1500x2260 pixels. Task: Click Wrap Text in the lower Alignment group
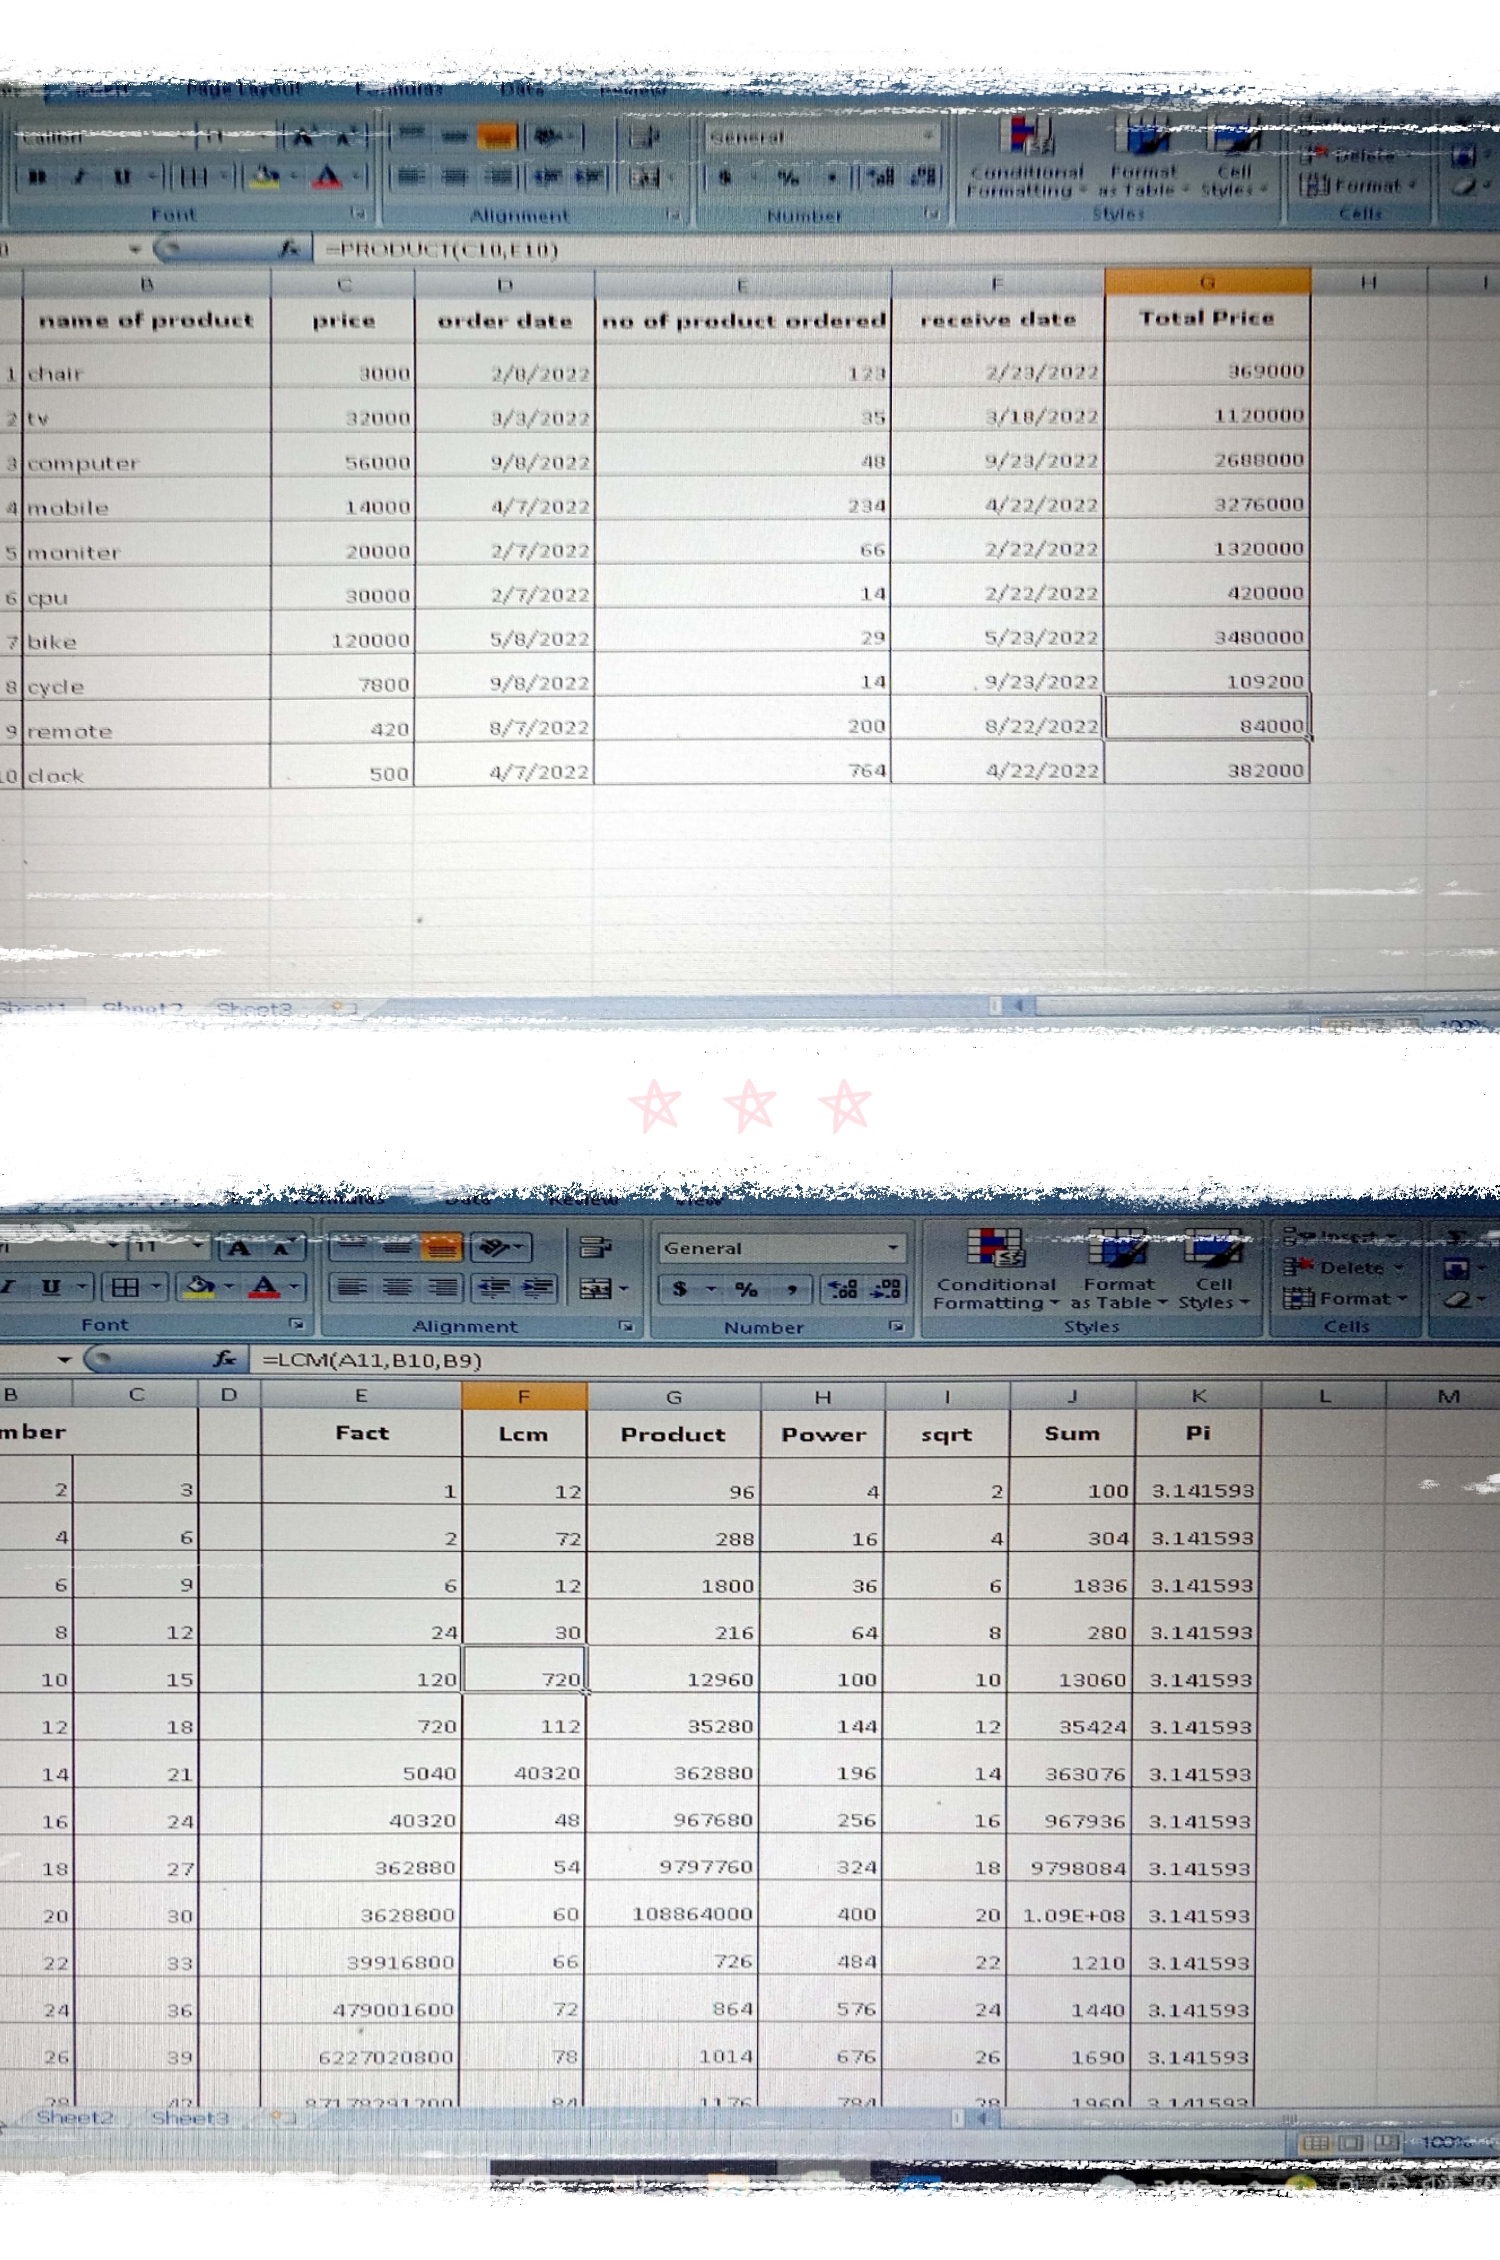(x=595, y=1247)
